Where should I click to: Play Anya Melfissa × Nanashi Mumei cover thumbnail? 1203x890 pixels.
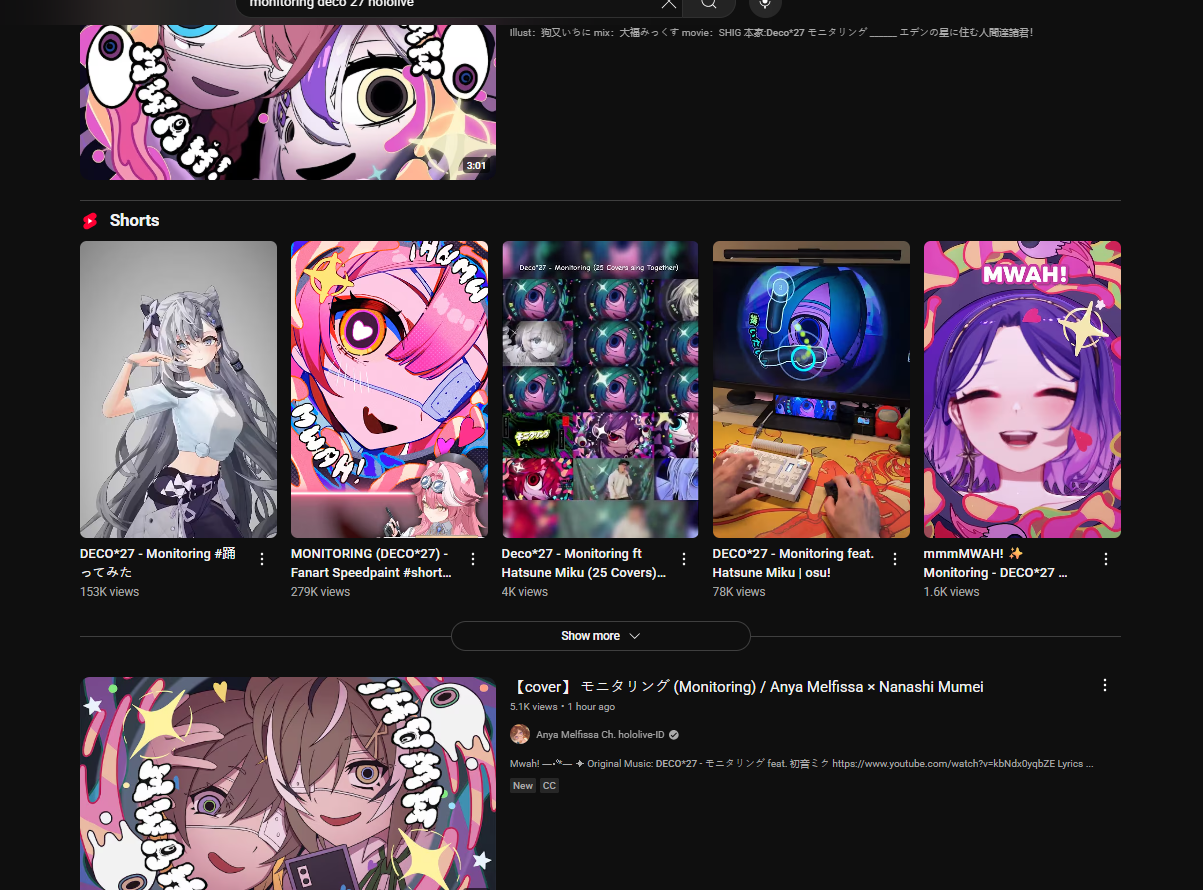288,783
